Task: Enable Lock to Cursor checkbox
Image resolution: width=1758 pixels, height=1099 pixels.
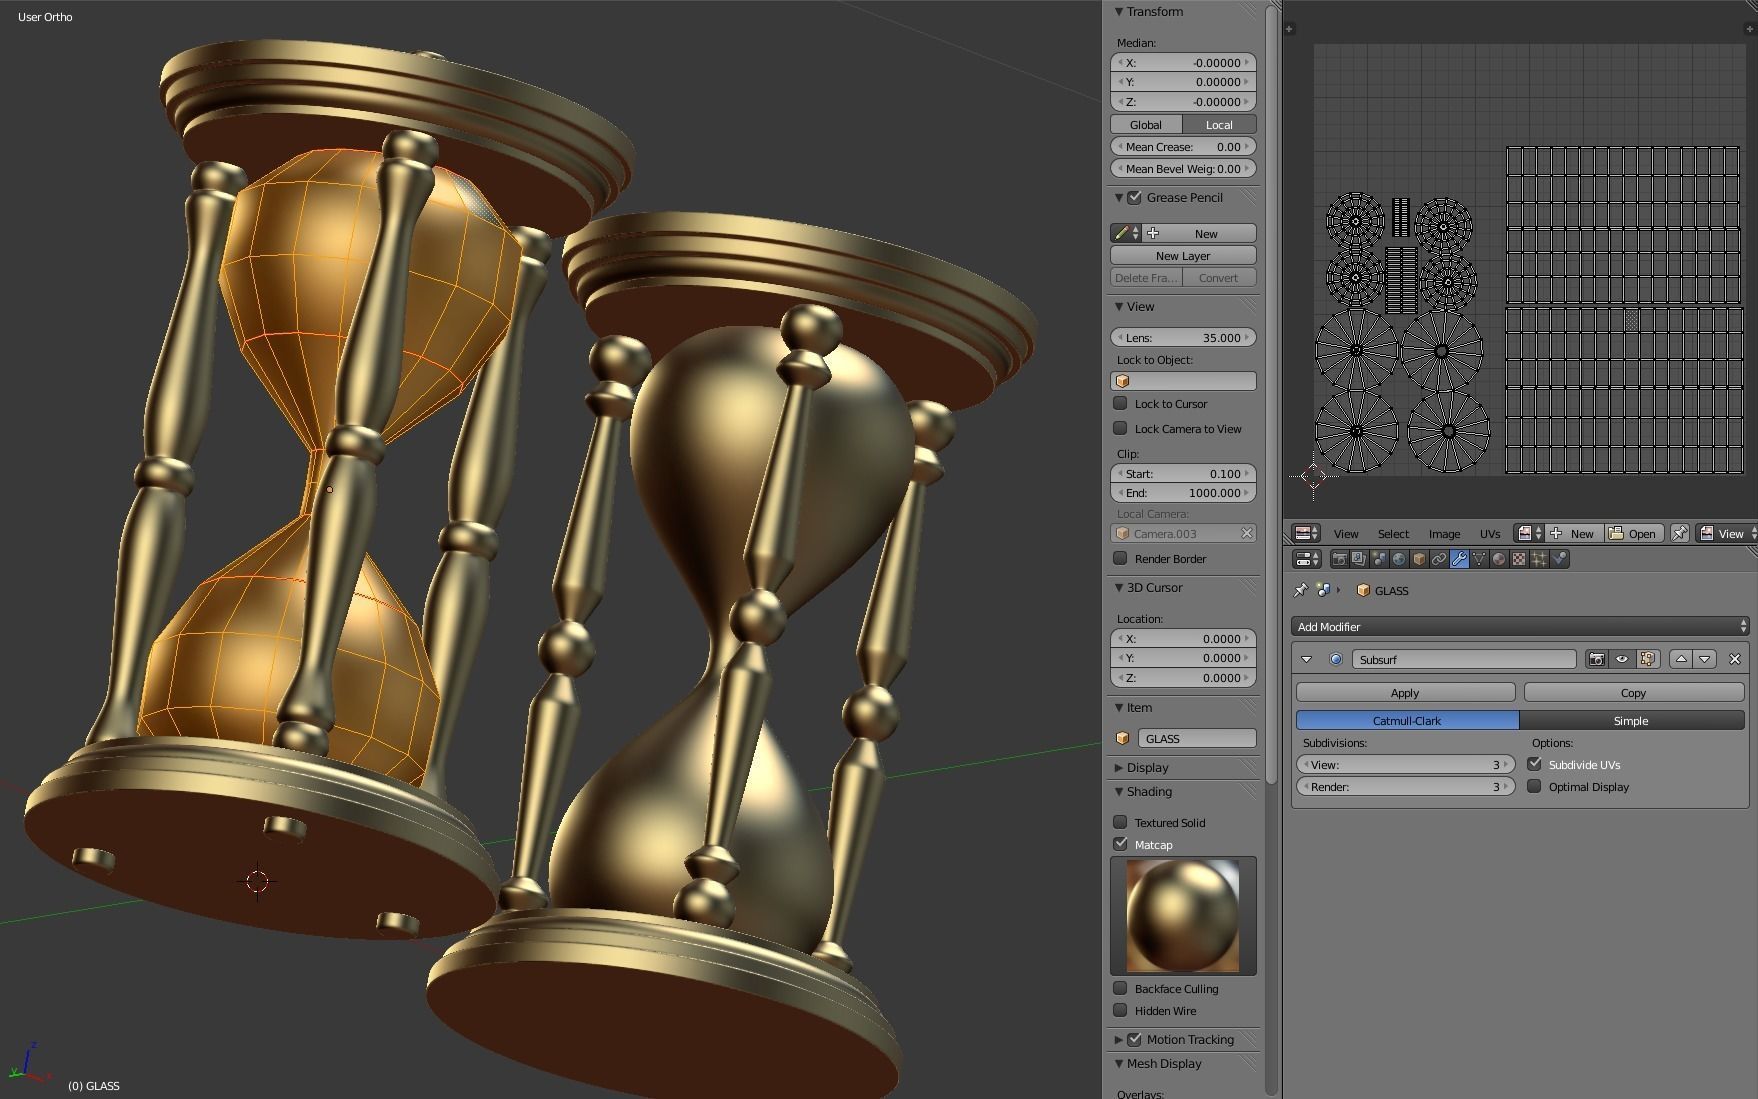Action: click(x=1120, y=403)
